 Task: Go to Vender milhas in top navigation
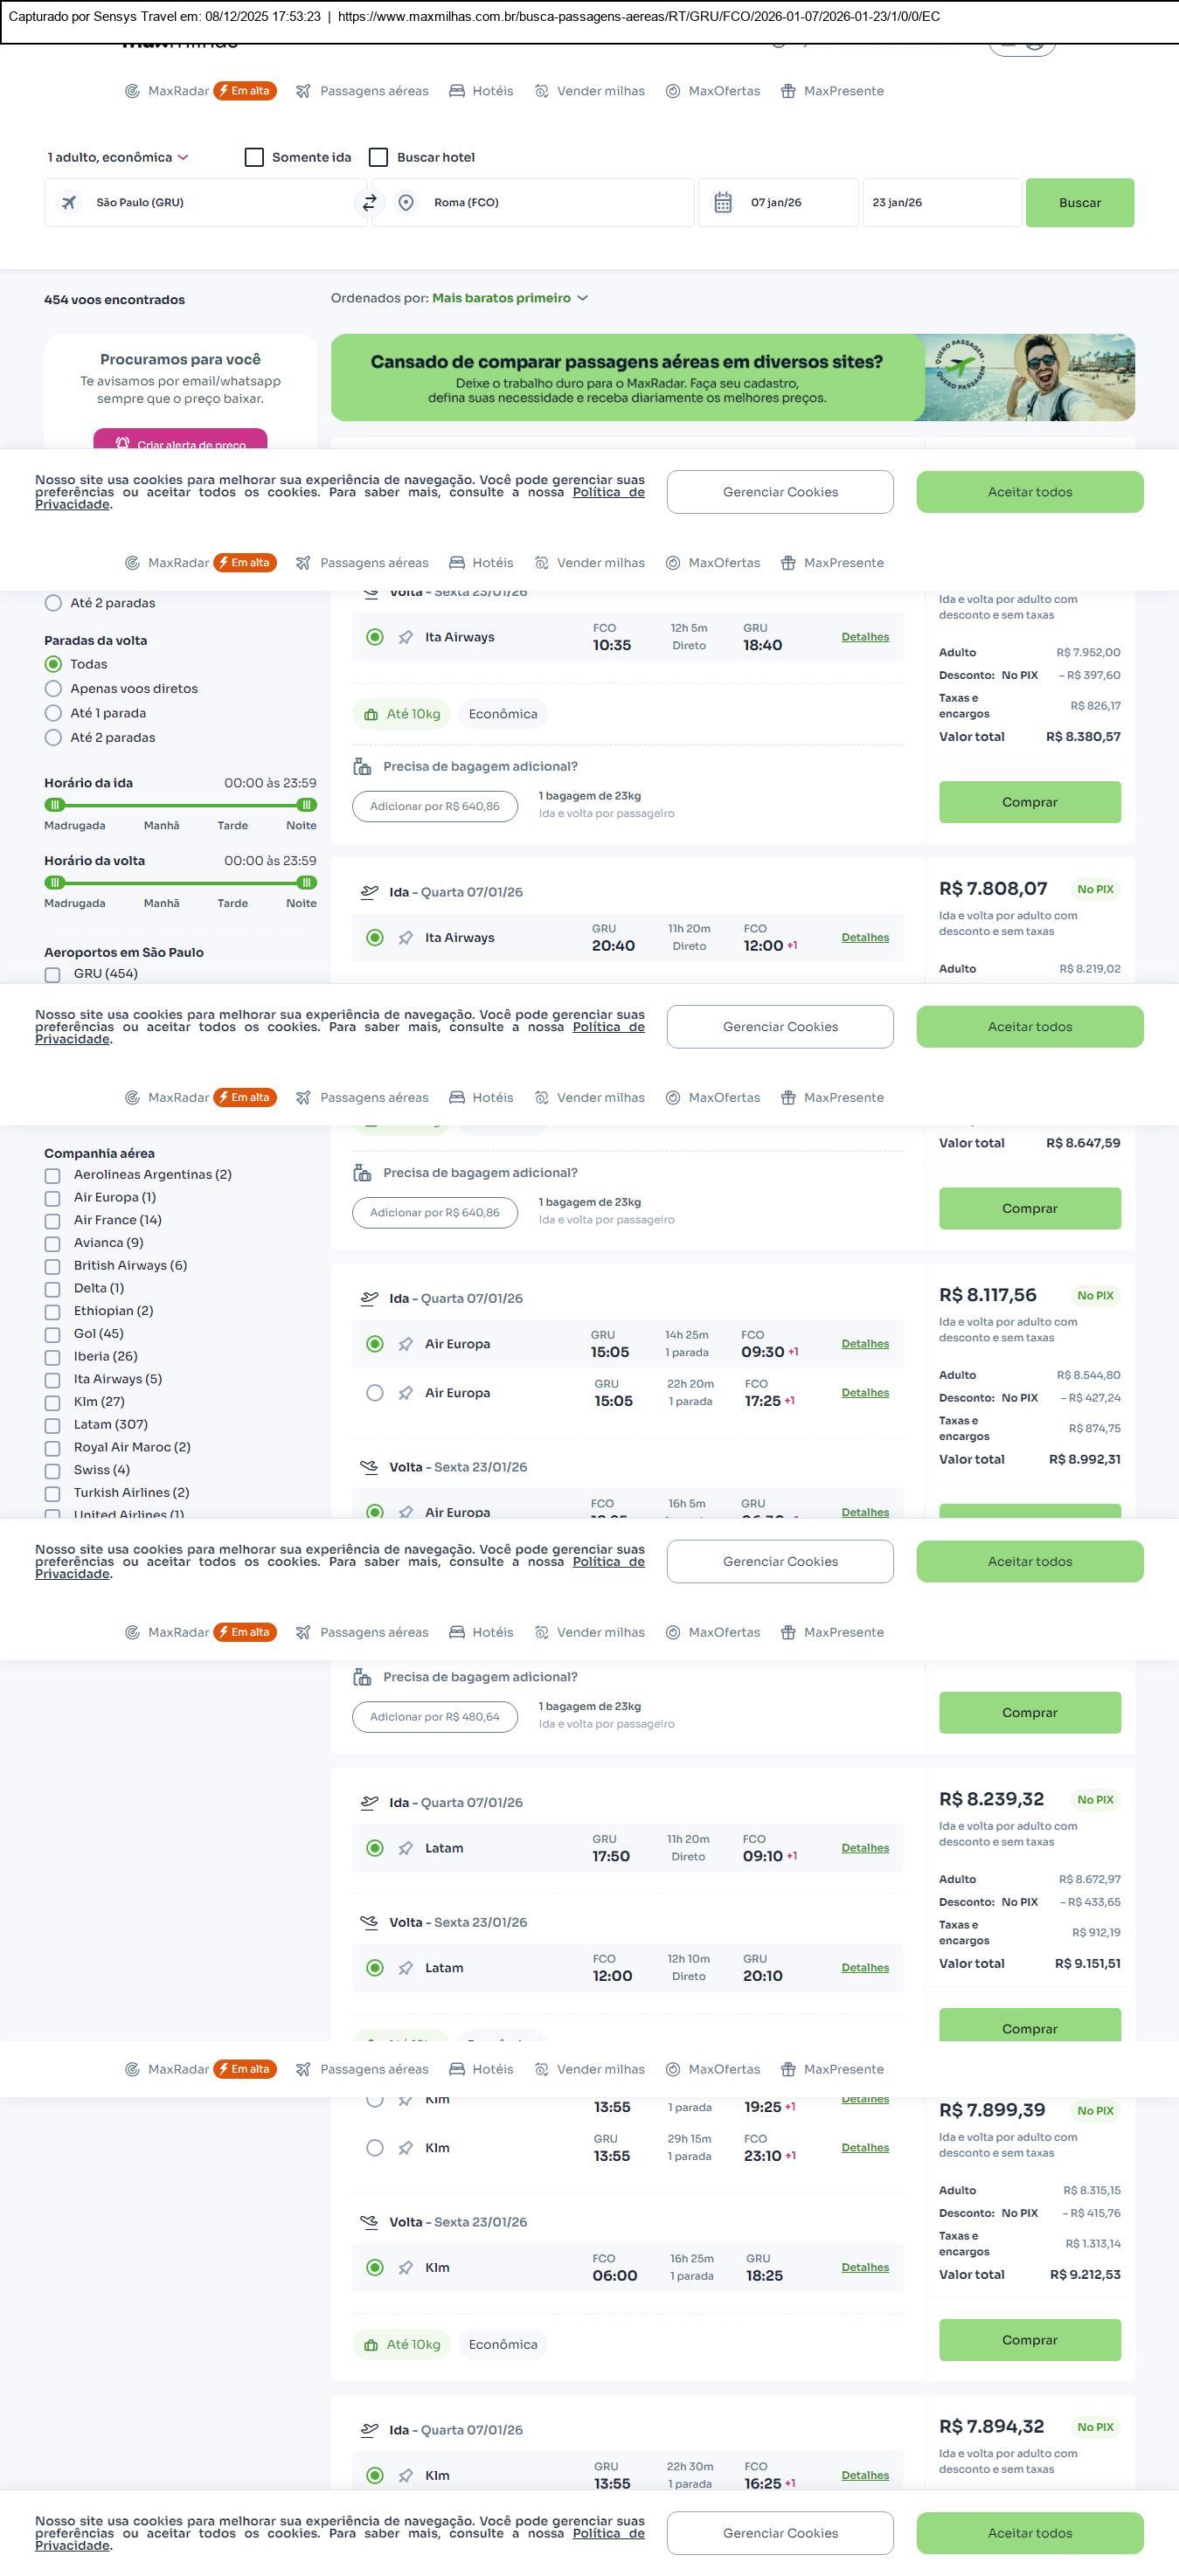point(600,91)
